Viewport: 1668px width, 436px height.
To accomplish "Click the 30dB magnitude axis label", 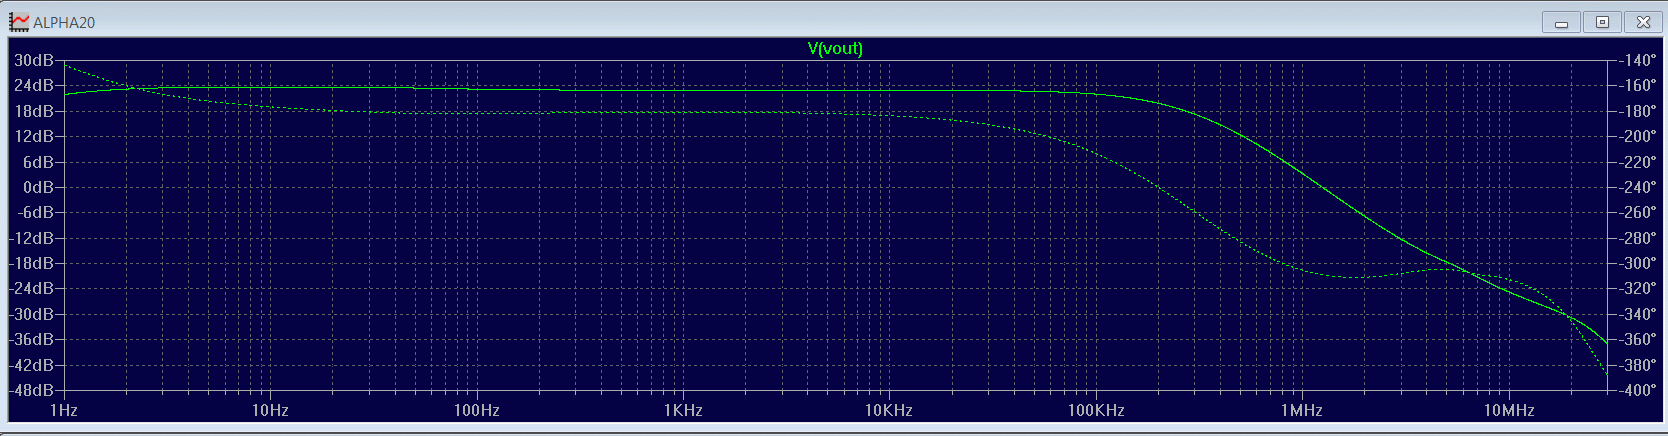I will (34, 60).
